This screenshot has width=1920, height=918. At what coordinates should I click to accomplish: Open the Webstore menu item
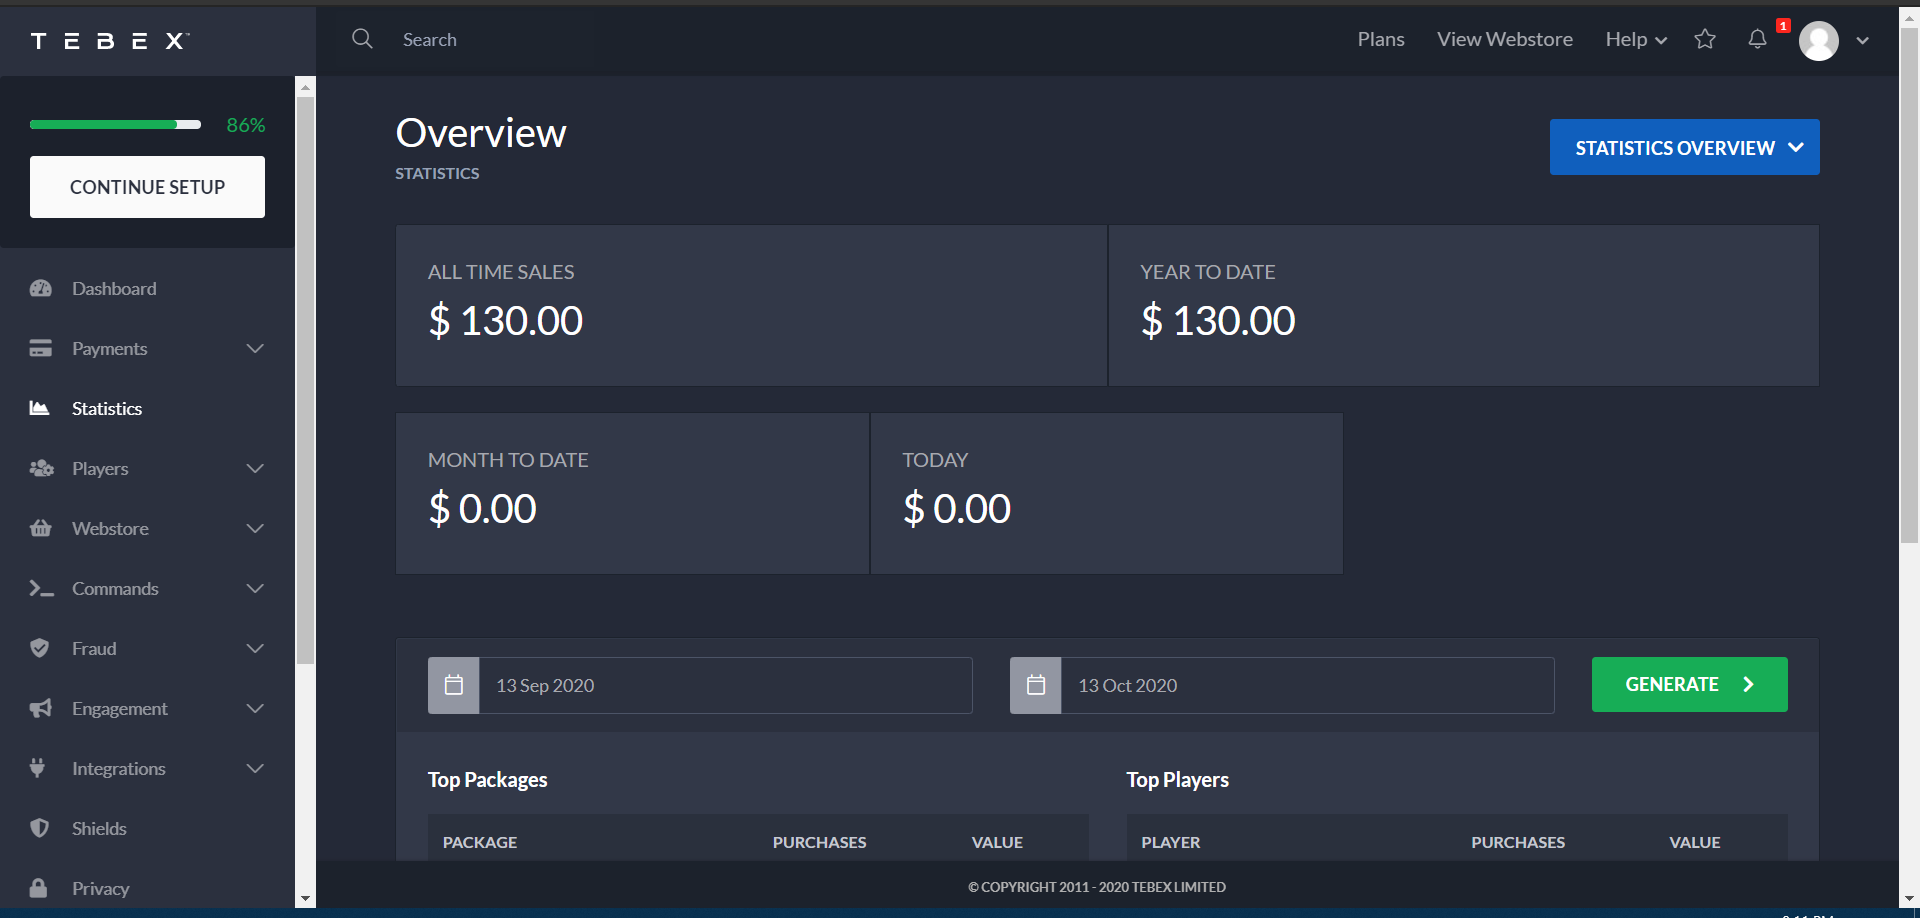coord(110,528)
